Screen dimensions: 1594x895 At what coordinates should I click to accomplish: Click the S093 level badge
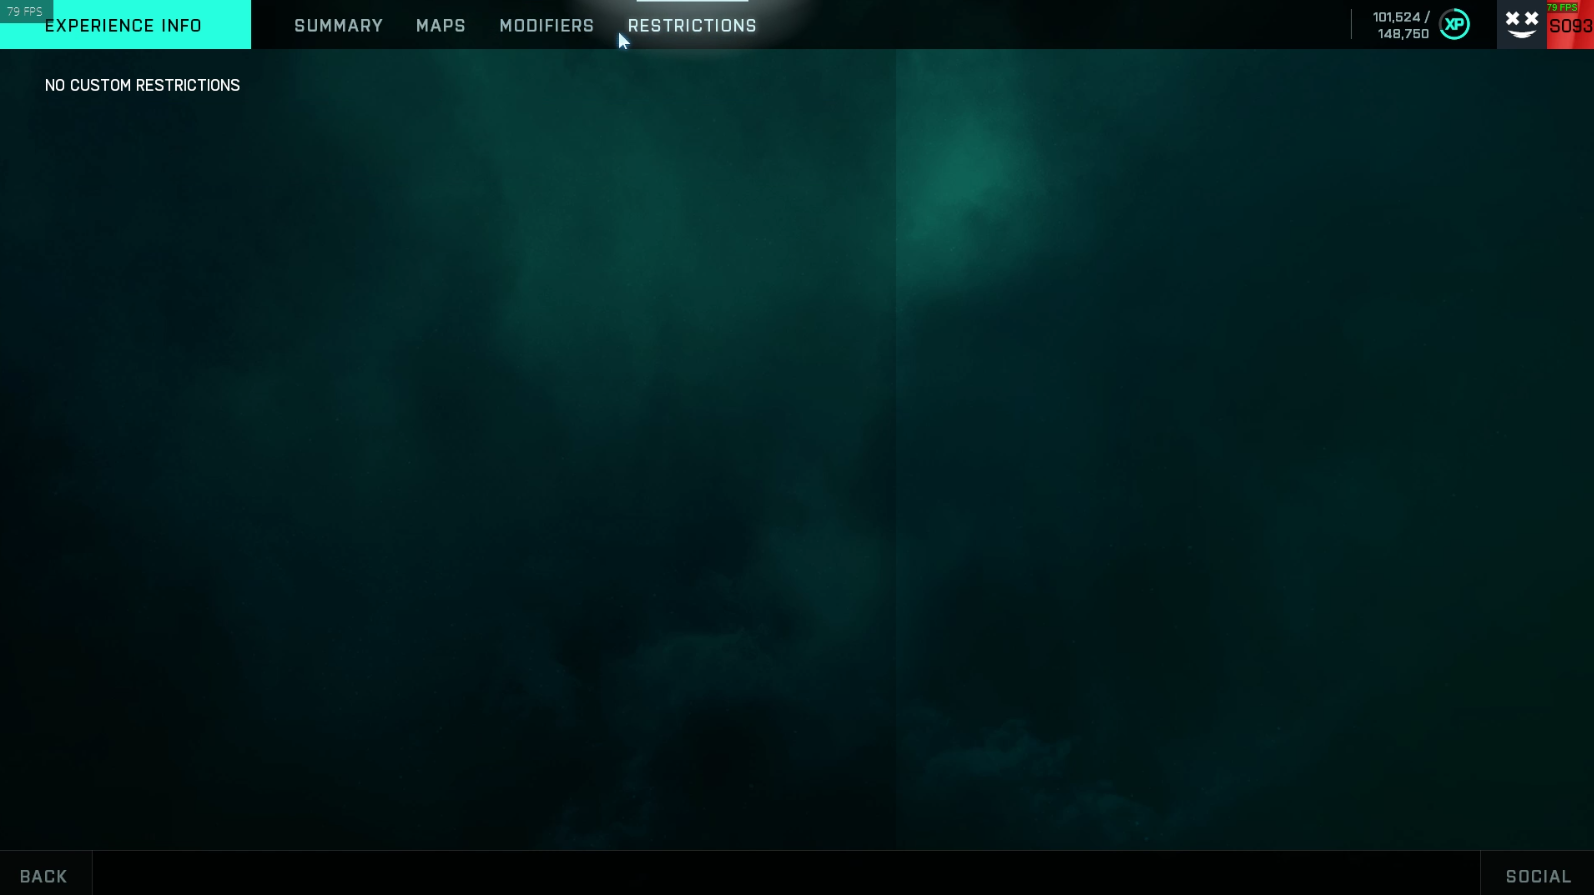tap(1570, 27)
